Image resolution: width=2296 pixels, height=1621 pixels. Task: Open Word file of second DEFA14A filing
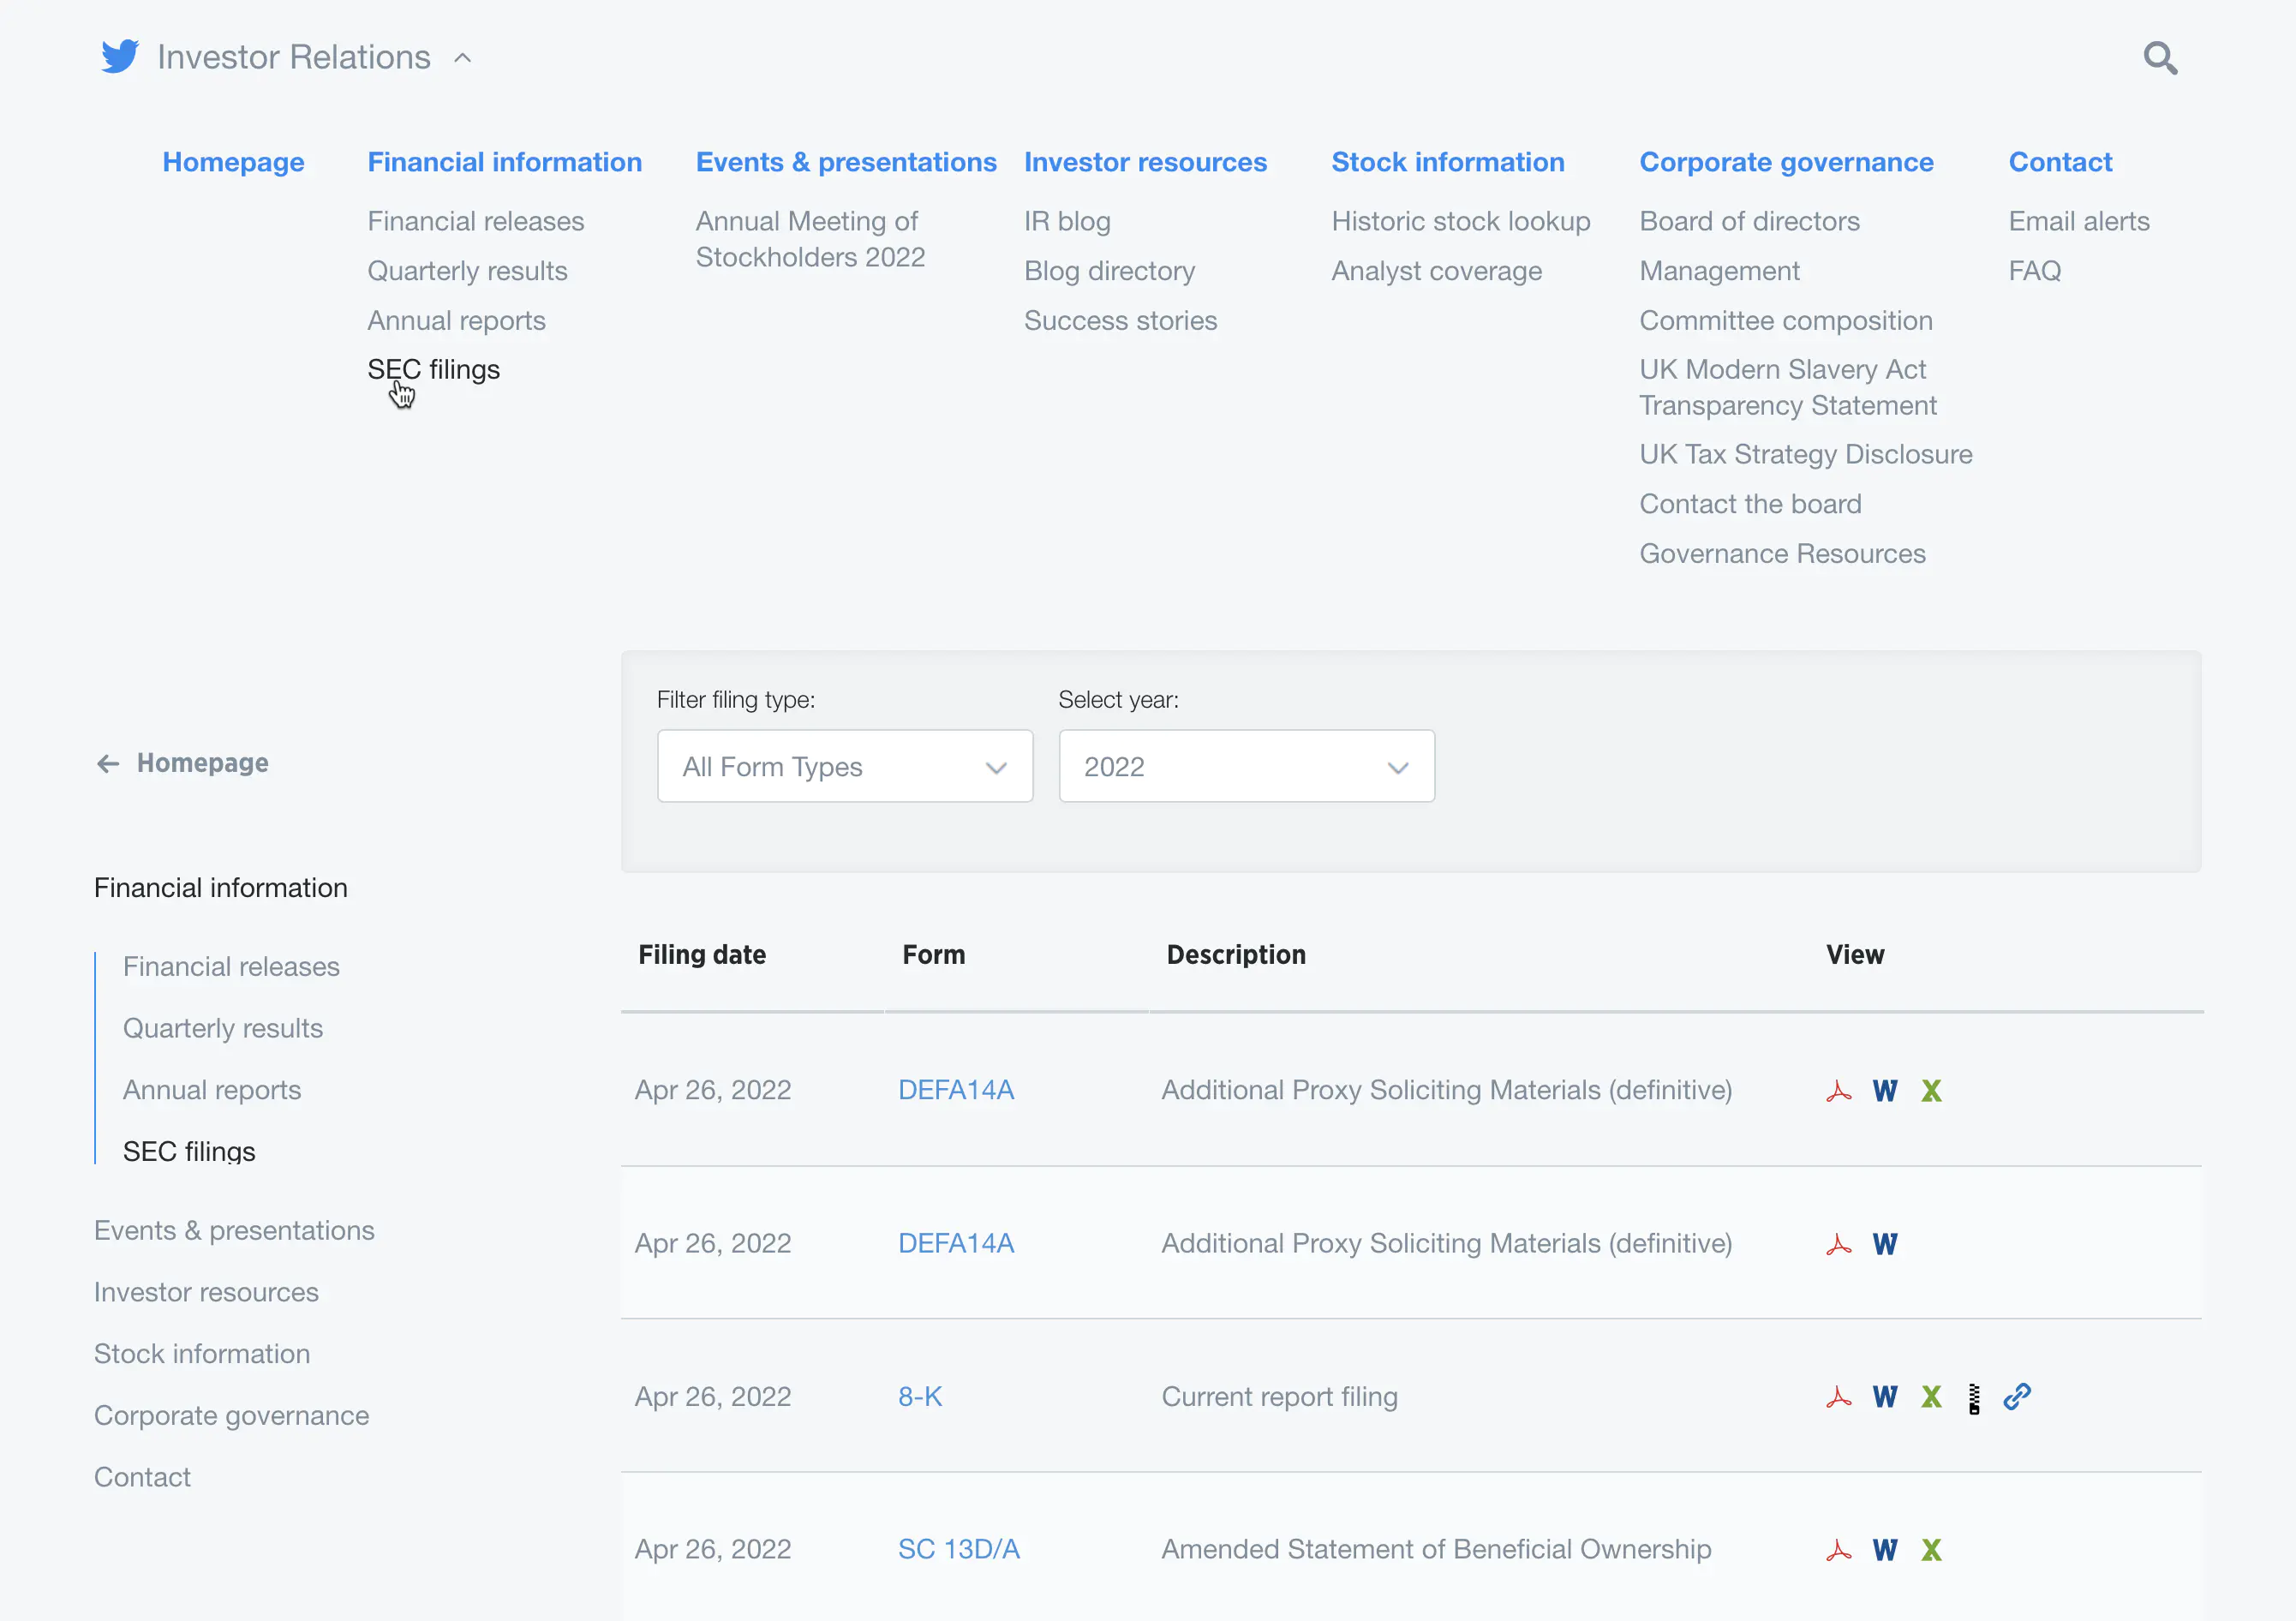pyautogui.click(x=1884, y=1244)
